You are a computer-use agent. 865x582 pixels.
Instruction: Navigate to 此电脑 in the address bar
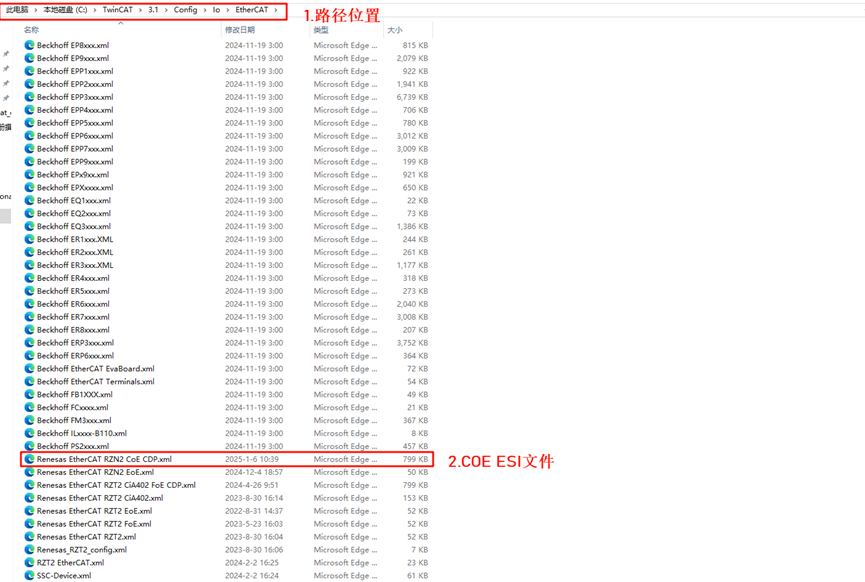[18, 10]
